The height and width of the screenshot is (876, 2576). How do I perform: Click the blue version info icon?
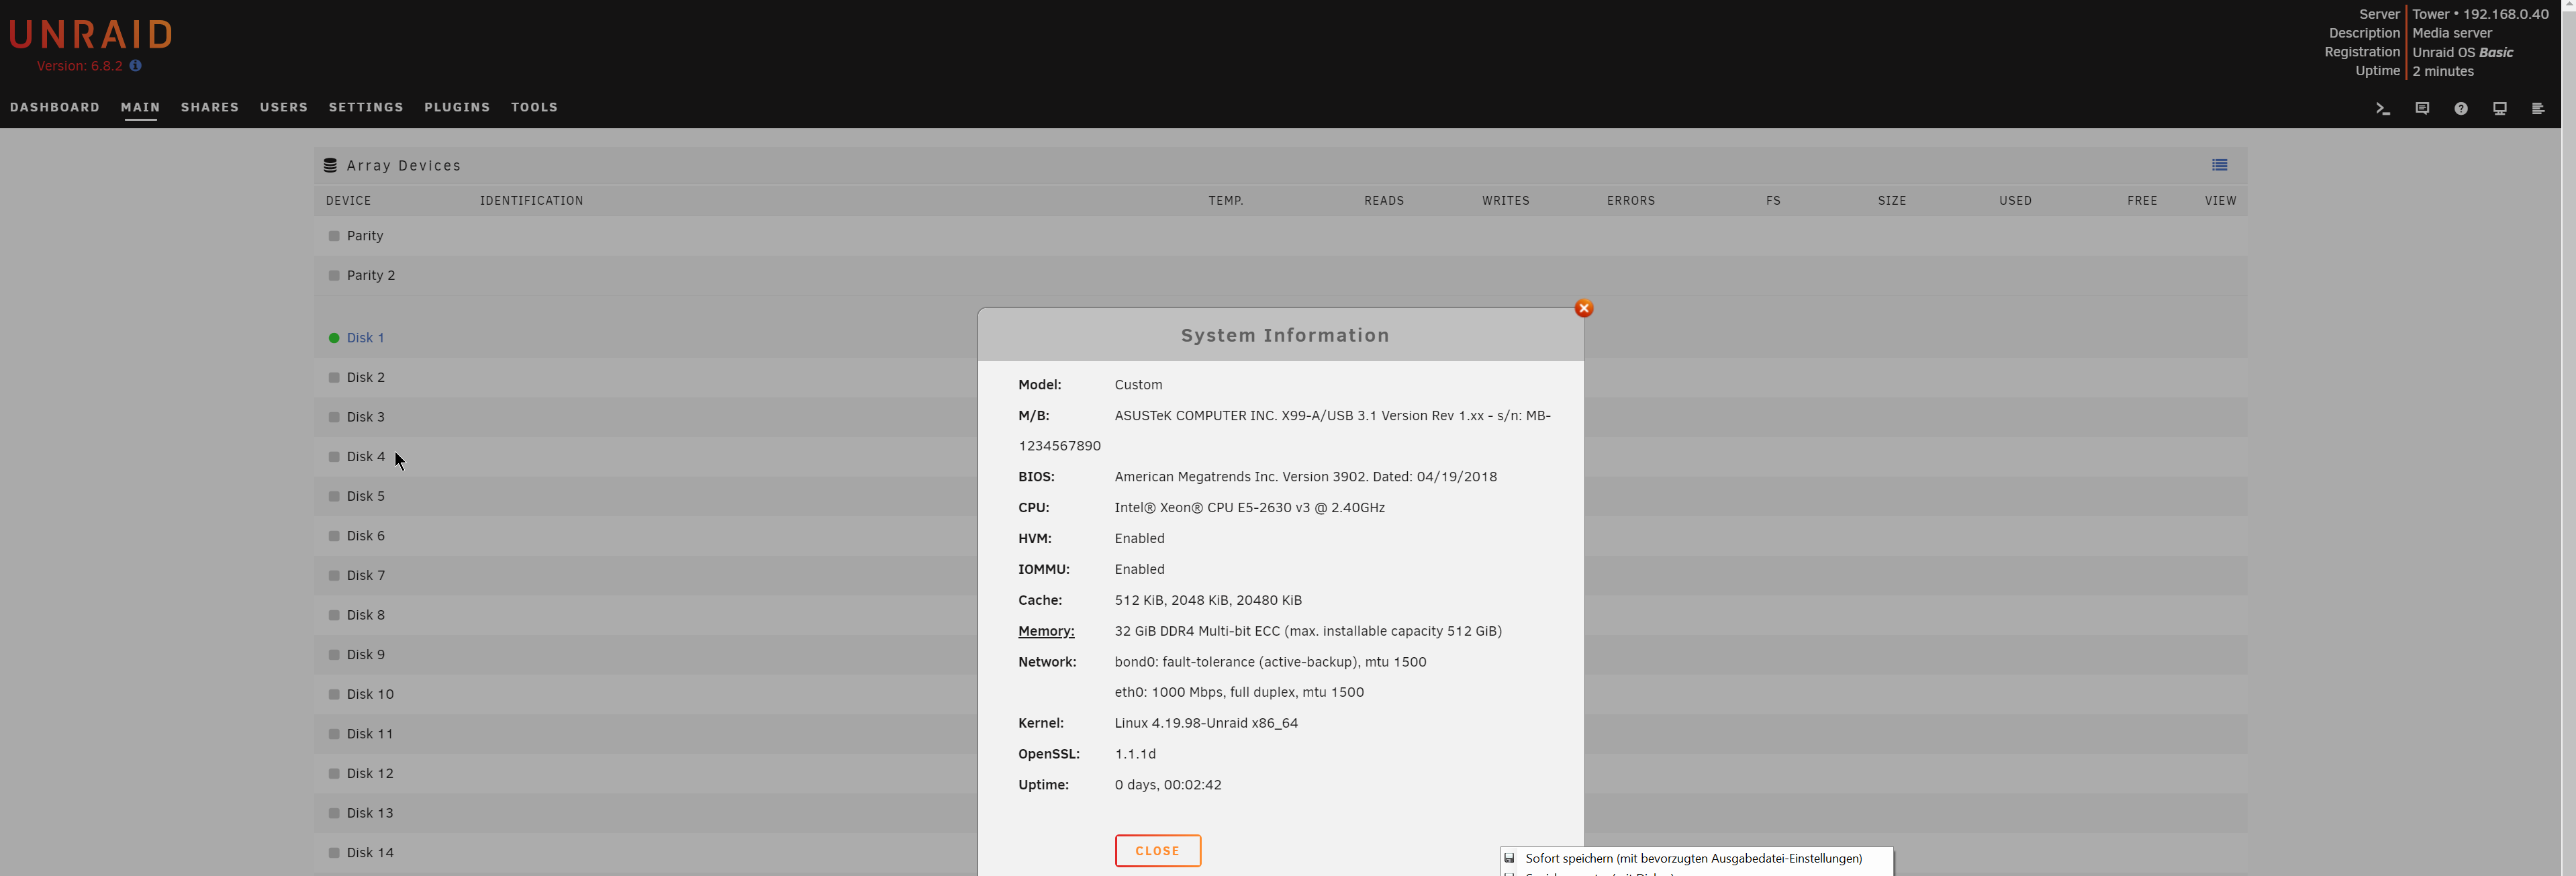(x=135, y=66)
